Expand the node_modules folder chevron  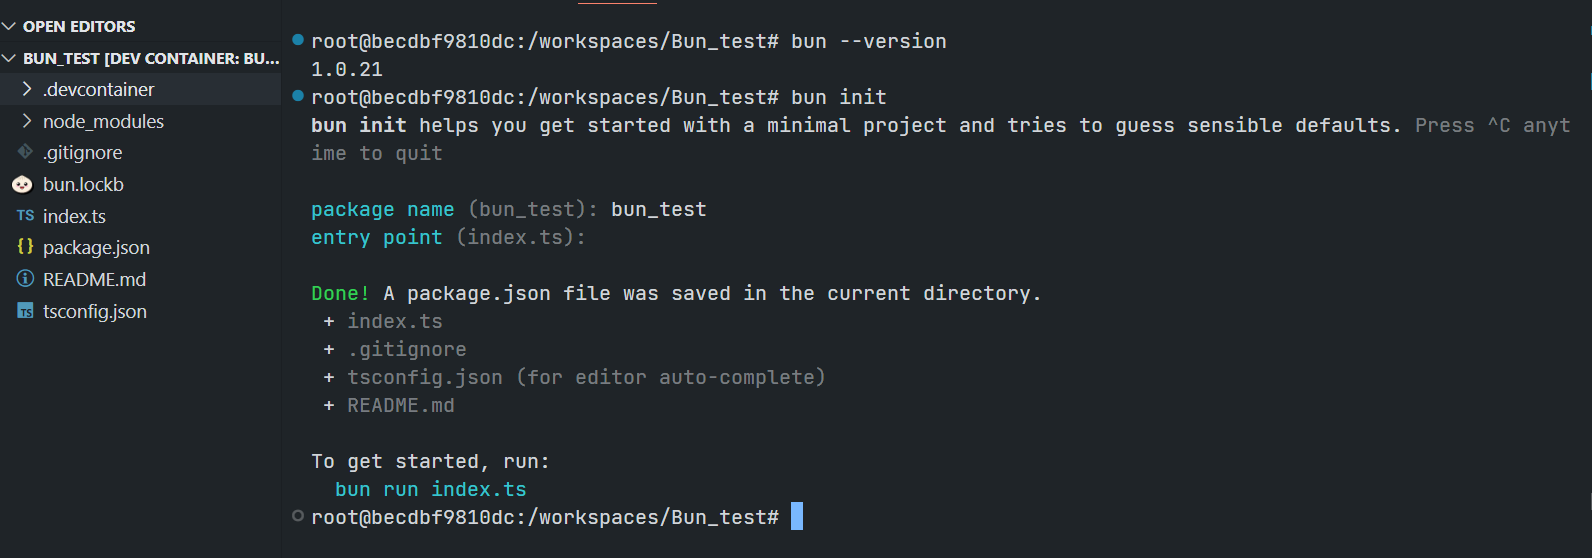(27, 121)
